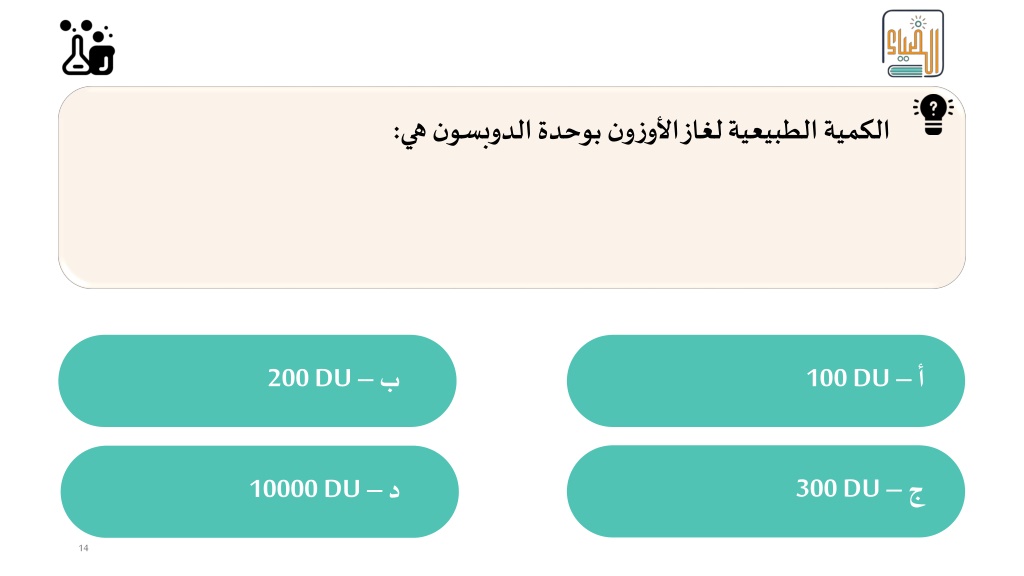Click the teal book at the logo's base
1024x576 pixels.
(906, 69)
